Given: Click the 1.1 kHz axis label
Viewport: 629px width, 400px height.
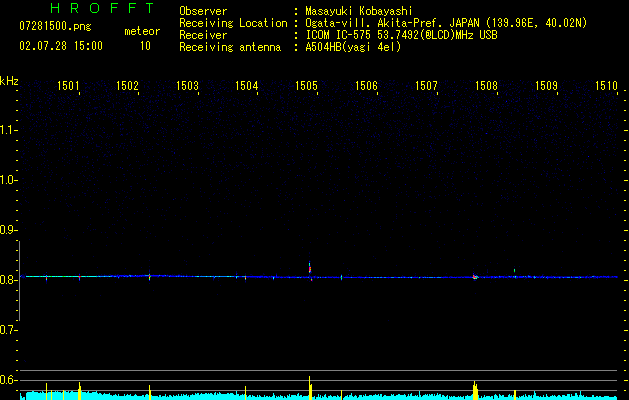Looking at the screenshot, I should [x=8, y=130].
